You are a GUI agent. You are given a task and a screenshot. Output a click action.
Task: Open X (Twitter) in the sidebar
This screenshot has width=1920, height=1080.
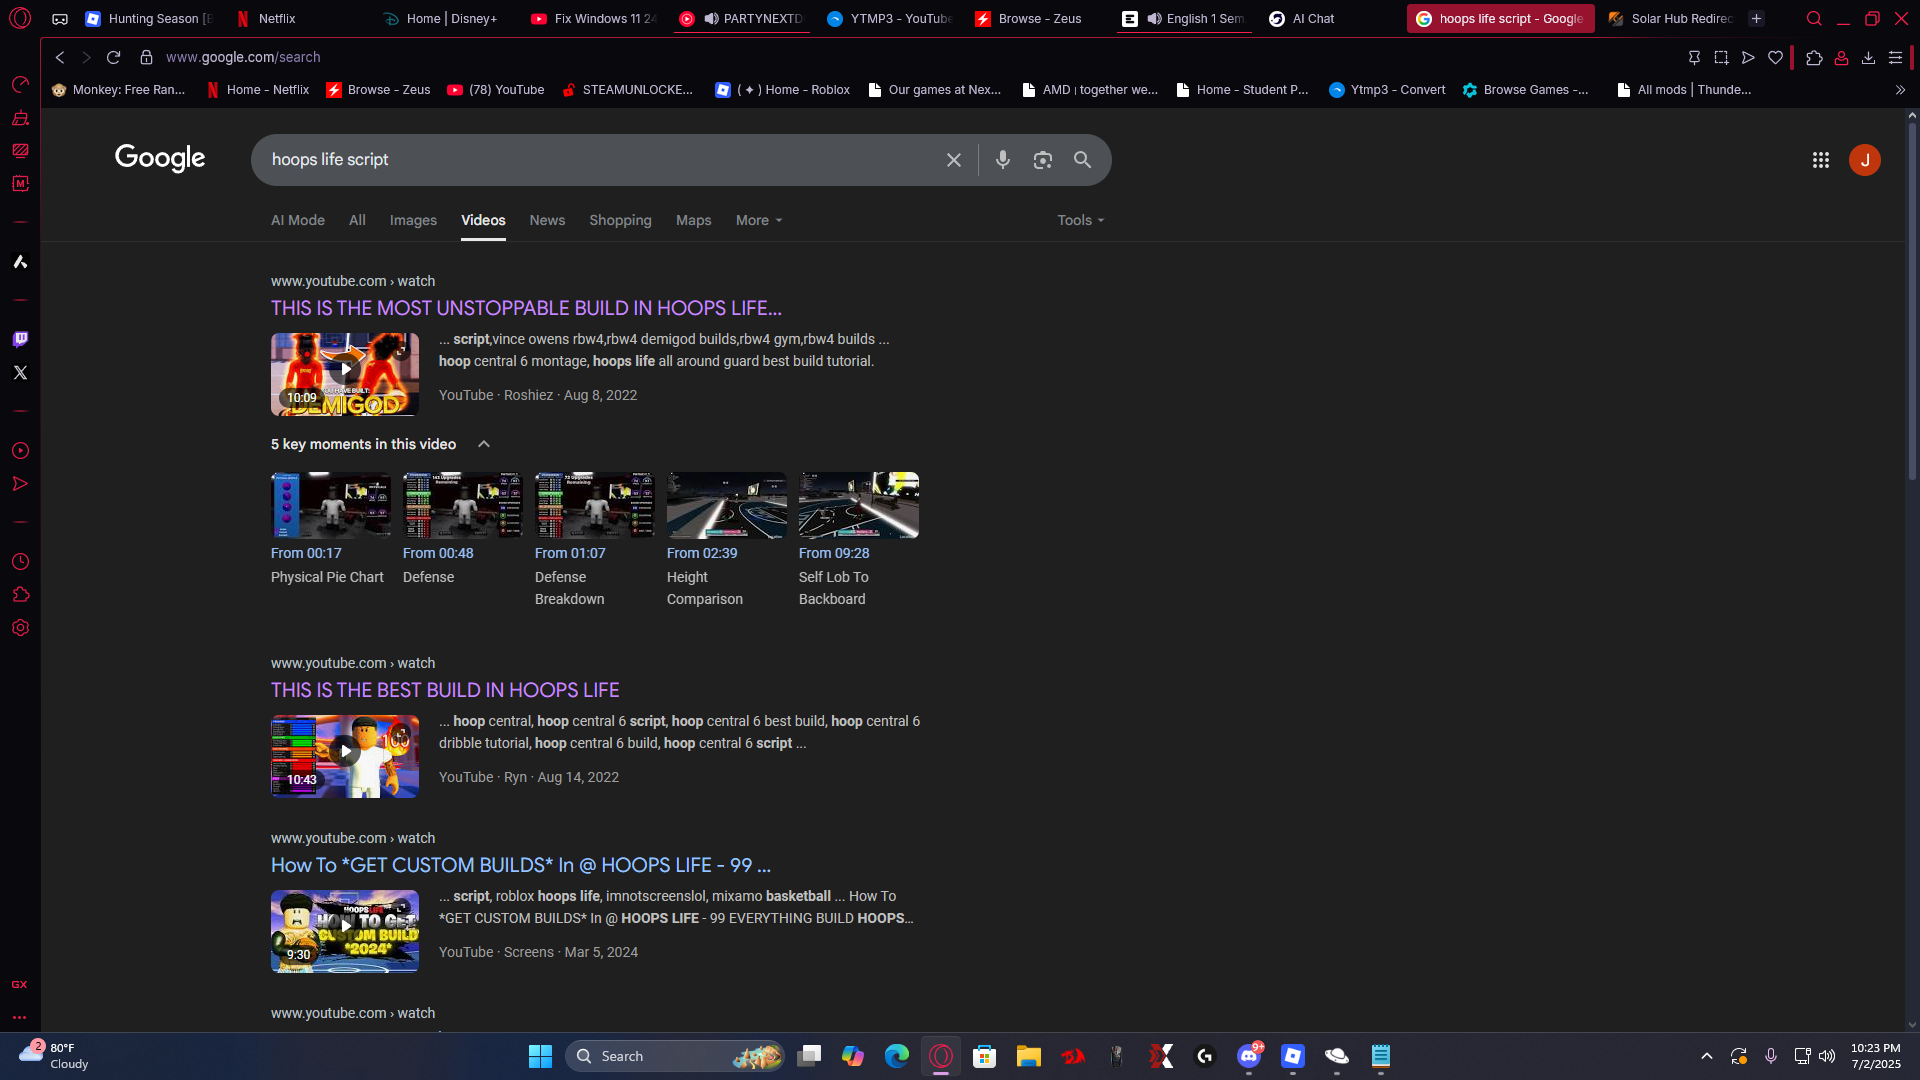[20, 372]
